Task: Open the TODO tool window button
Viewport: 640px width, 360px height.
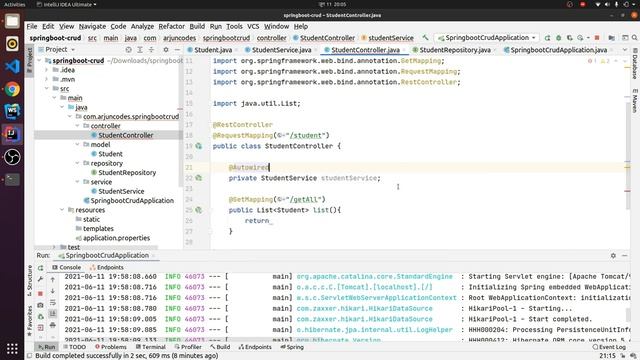Action: coord(74,347)
